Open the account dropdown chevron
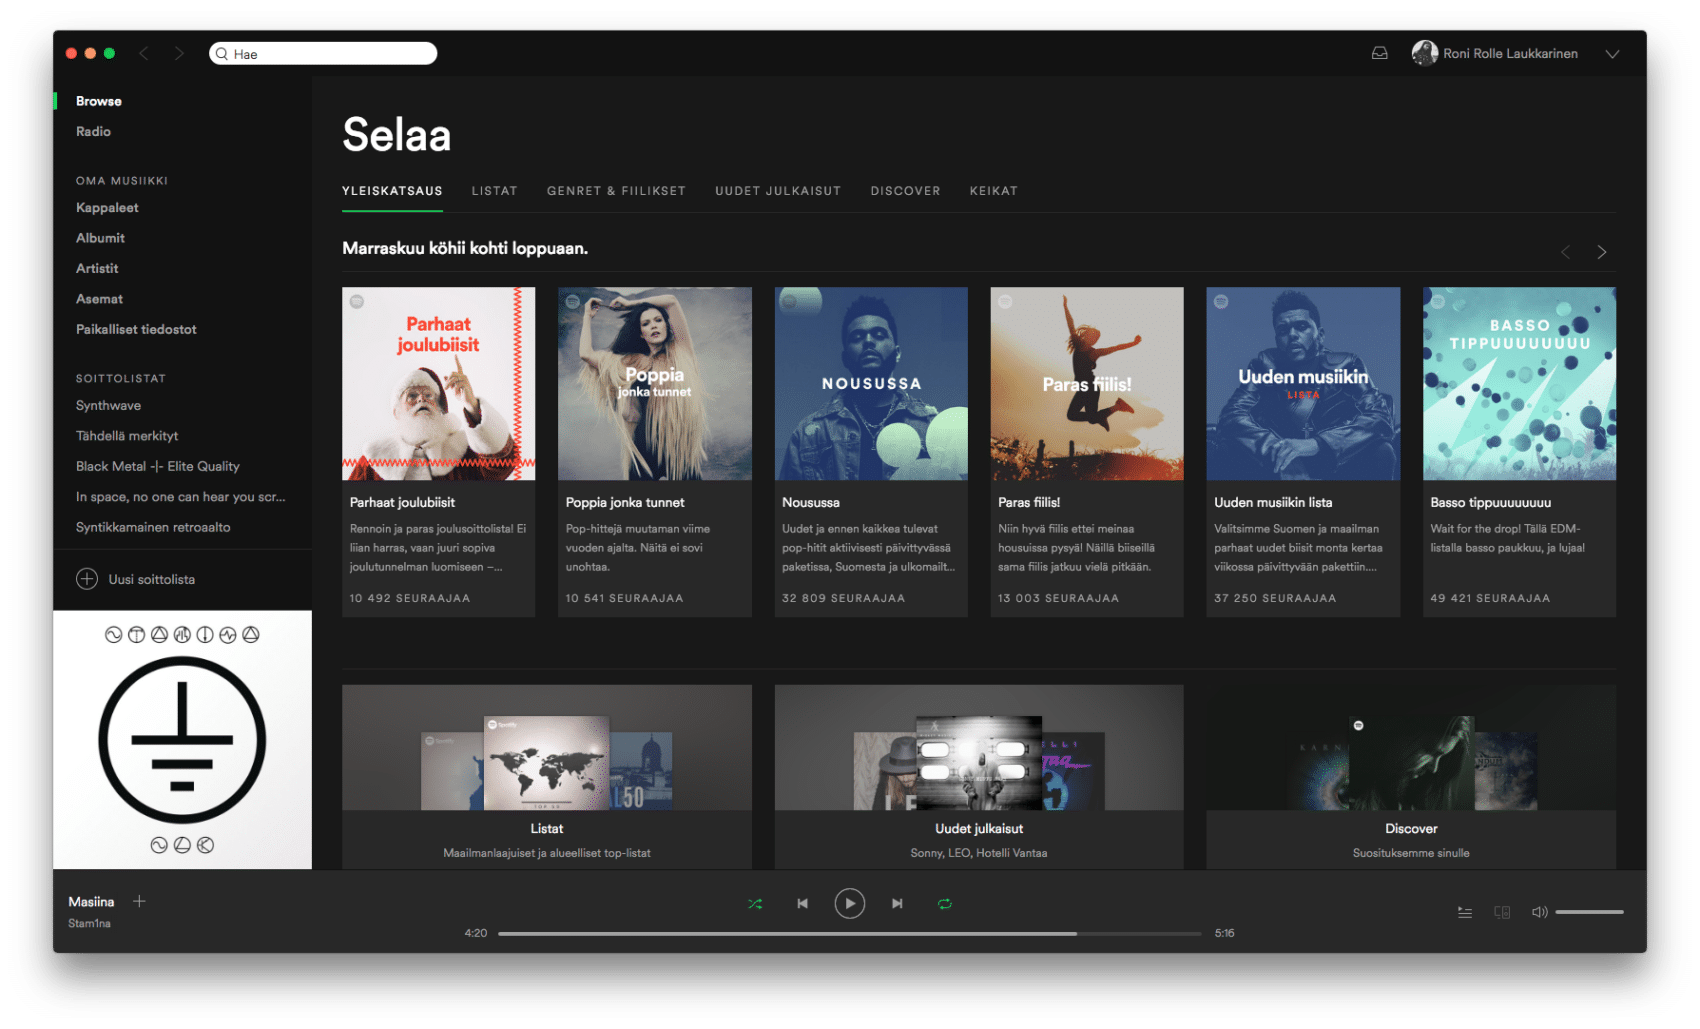1700x1029 pixels. pos(1612,54)
